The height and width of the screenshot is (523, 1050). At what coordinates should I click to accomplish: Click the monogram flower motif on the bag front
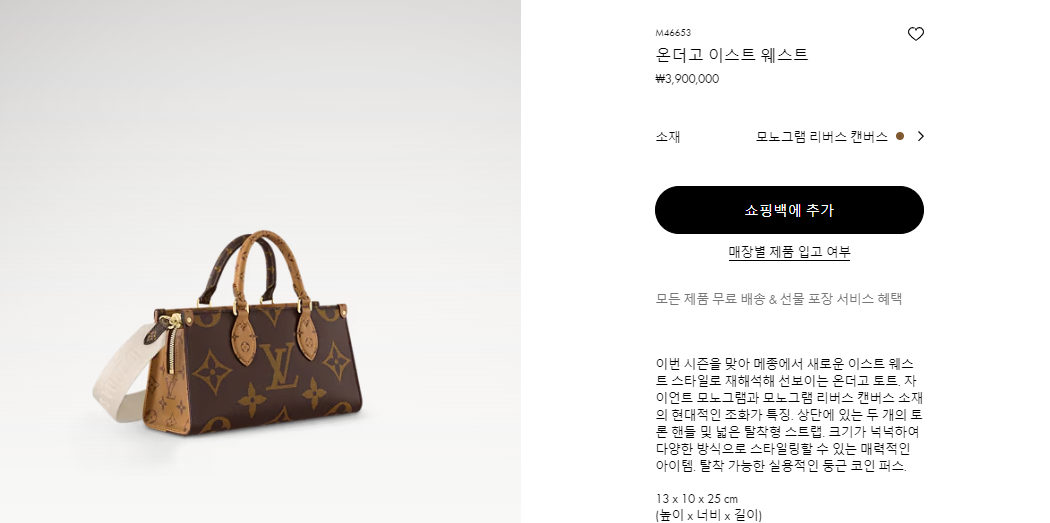click(211, 372)
